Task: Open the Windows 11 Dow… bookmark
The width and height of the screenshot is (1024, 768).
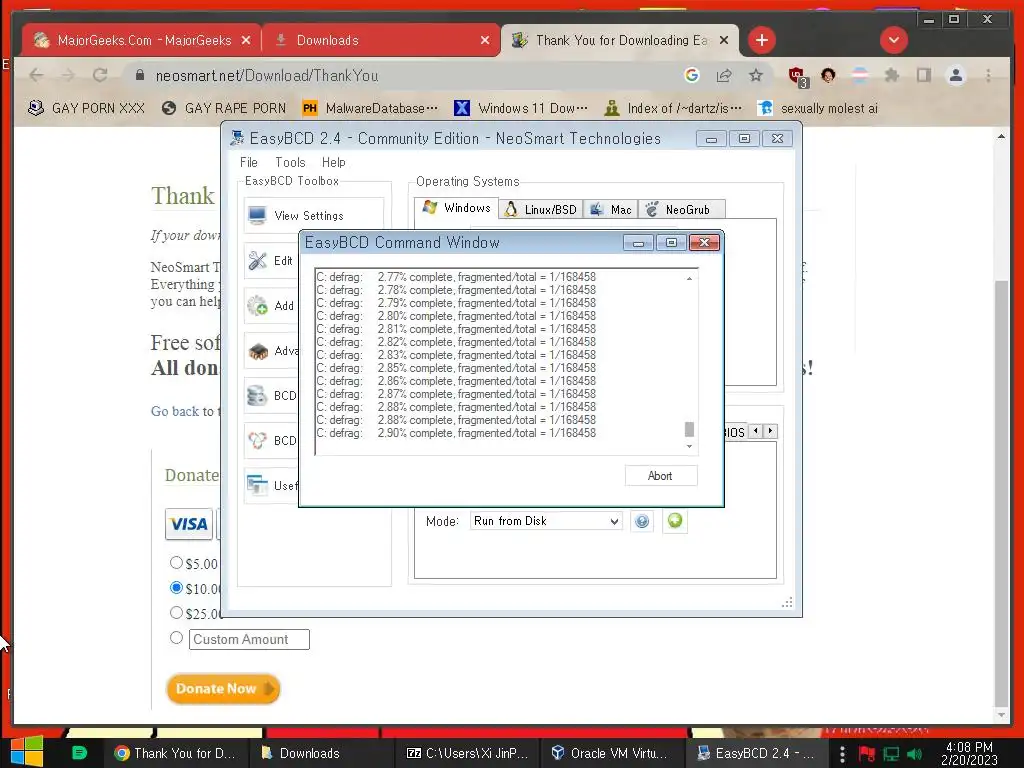Action: point(520,108)
